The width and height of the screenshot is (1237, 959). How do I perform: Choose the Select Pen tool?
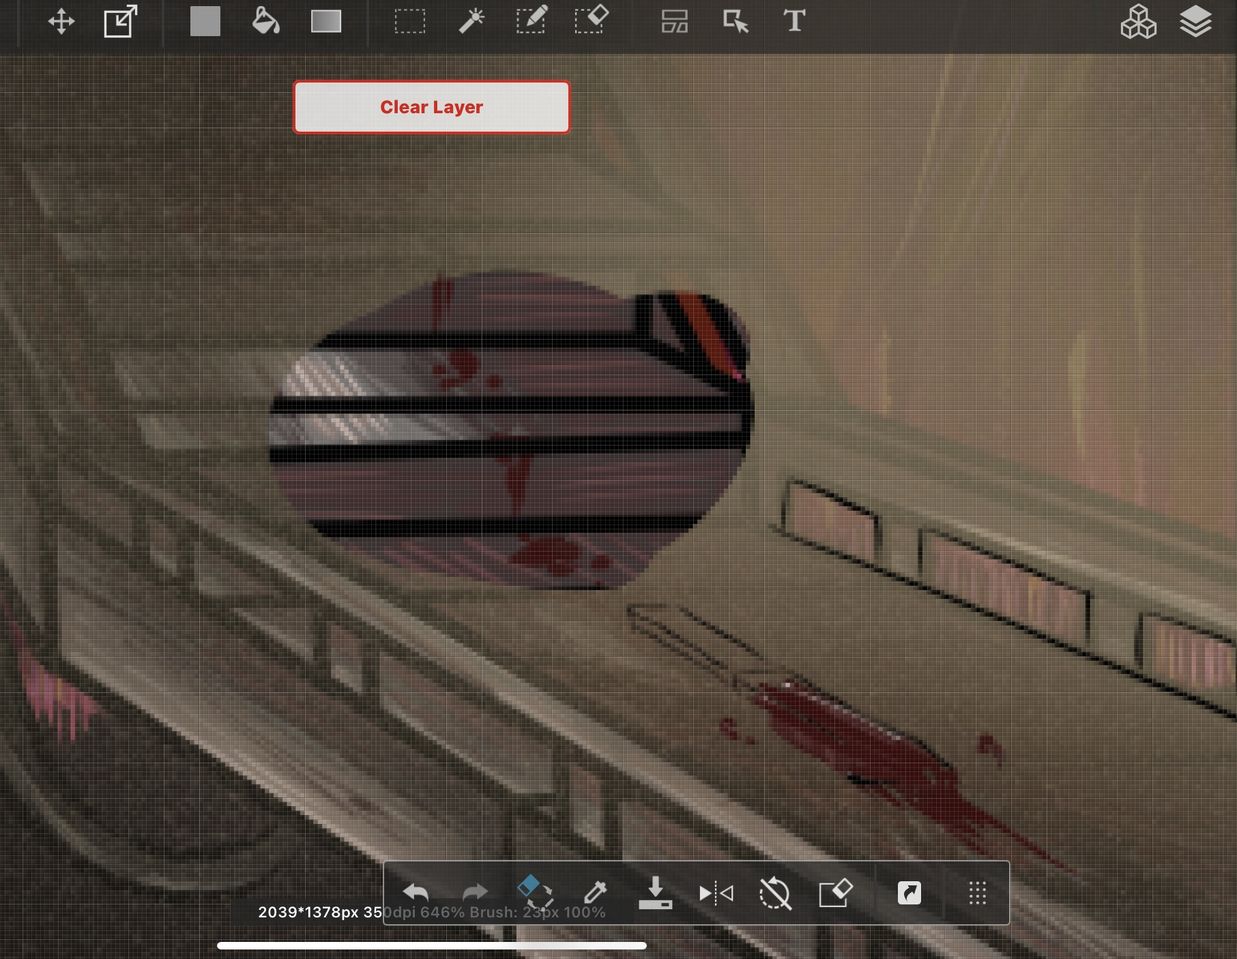coord(531,21)
